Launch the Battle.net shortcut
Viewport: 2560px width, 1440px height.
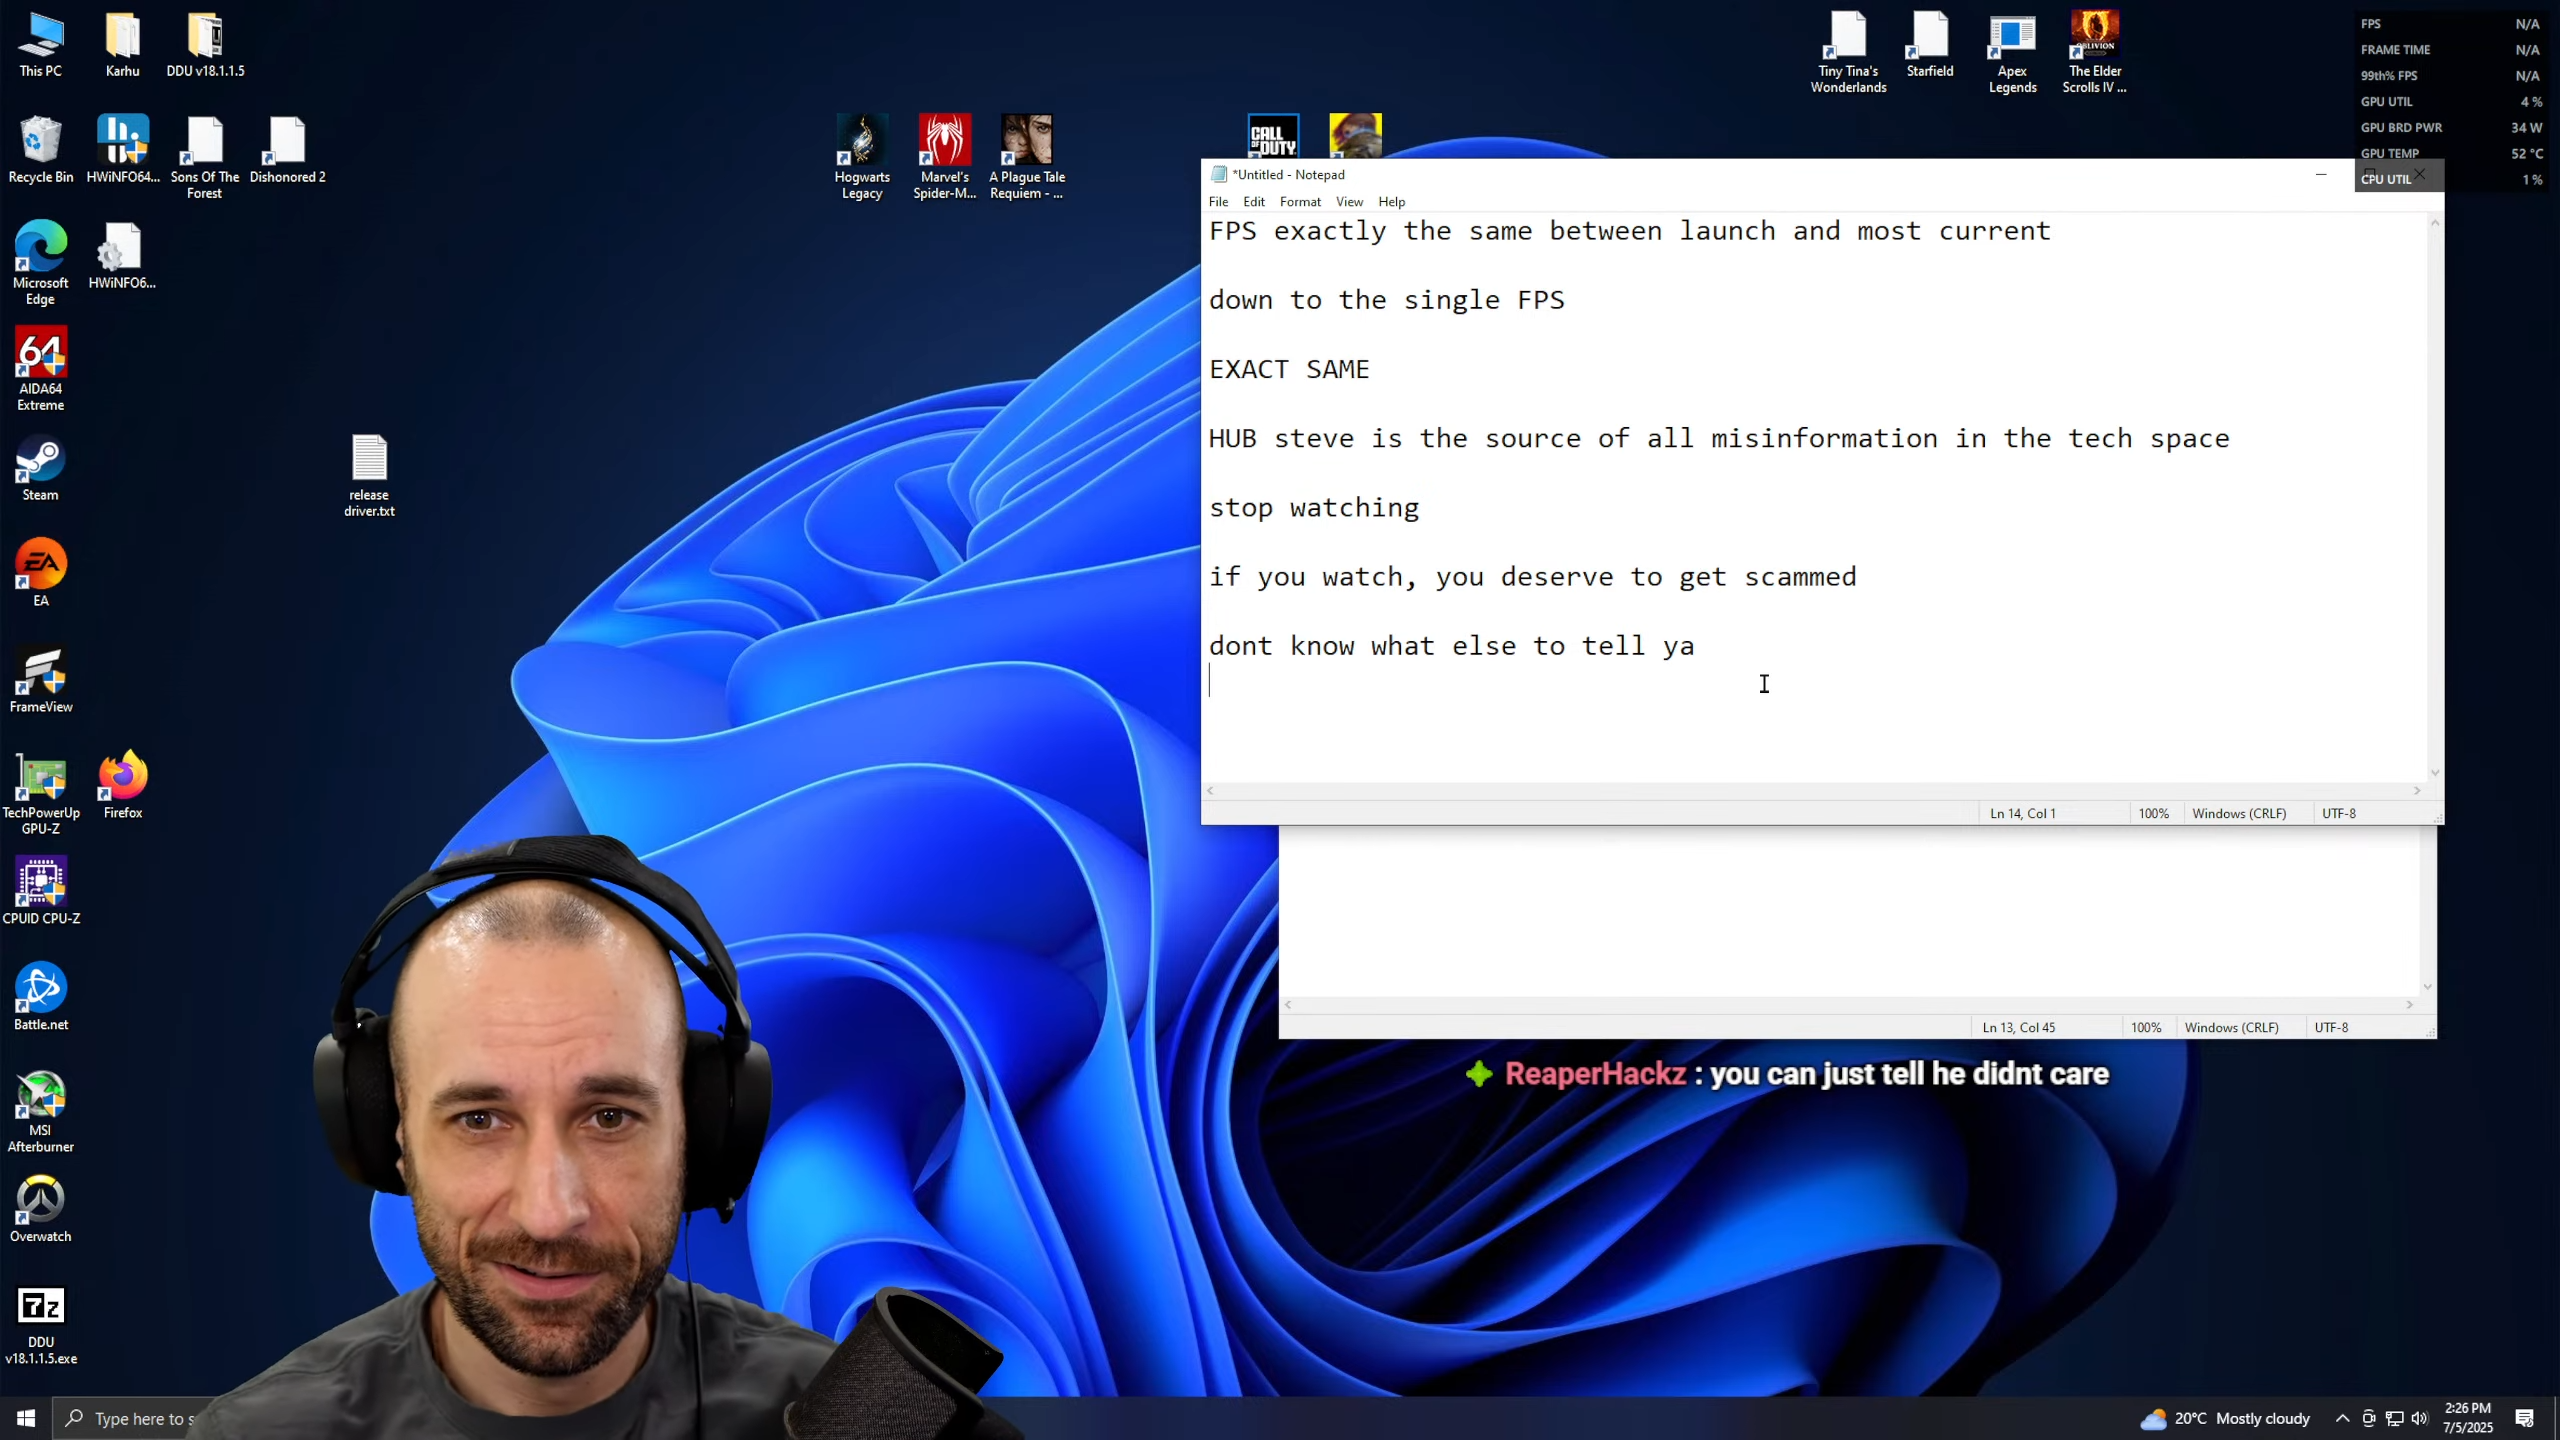pos(40,998)
